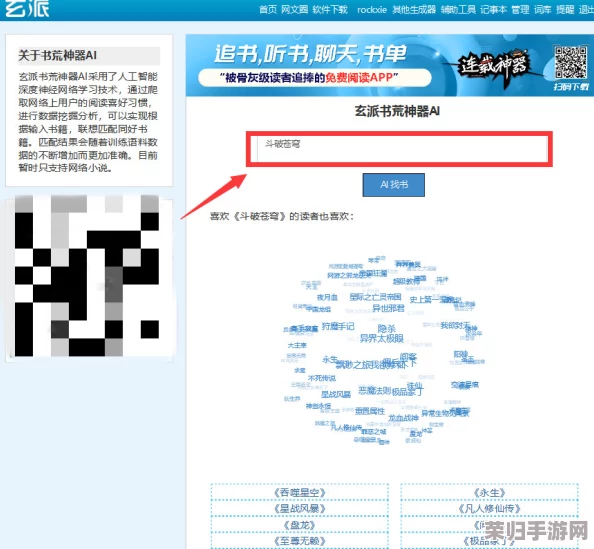Open the rockxie user link

coord(372,9)
